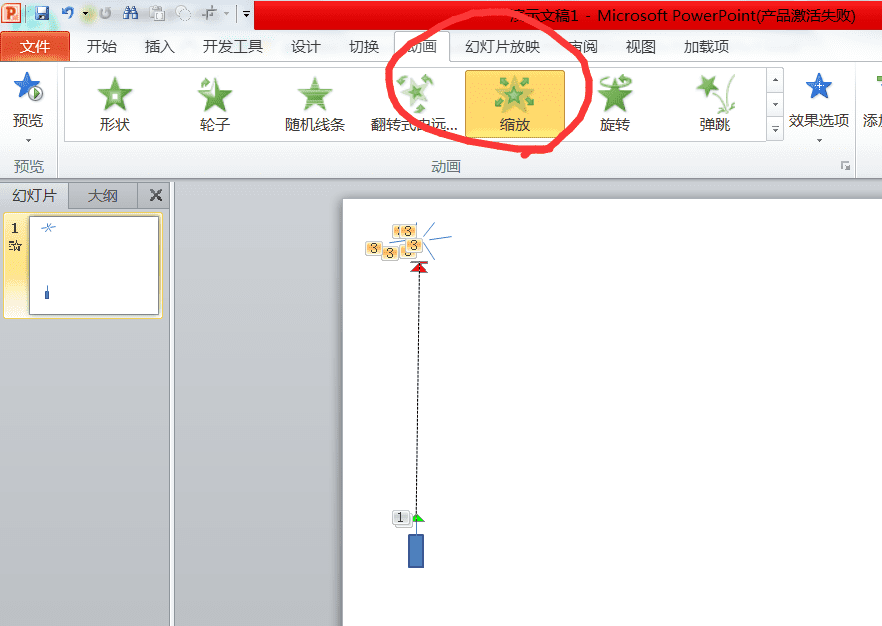Open the 加载项 add-ins tab
This screenshot has height=626, width=882.
tap(706, 47)
